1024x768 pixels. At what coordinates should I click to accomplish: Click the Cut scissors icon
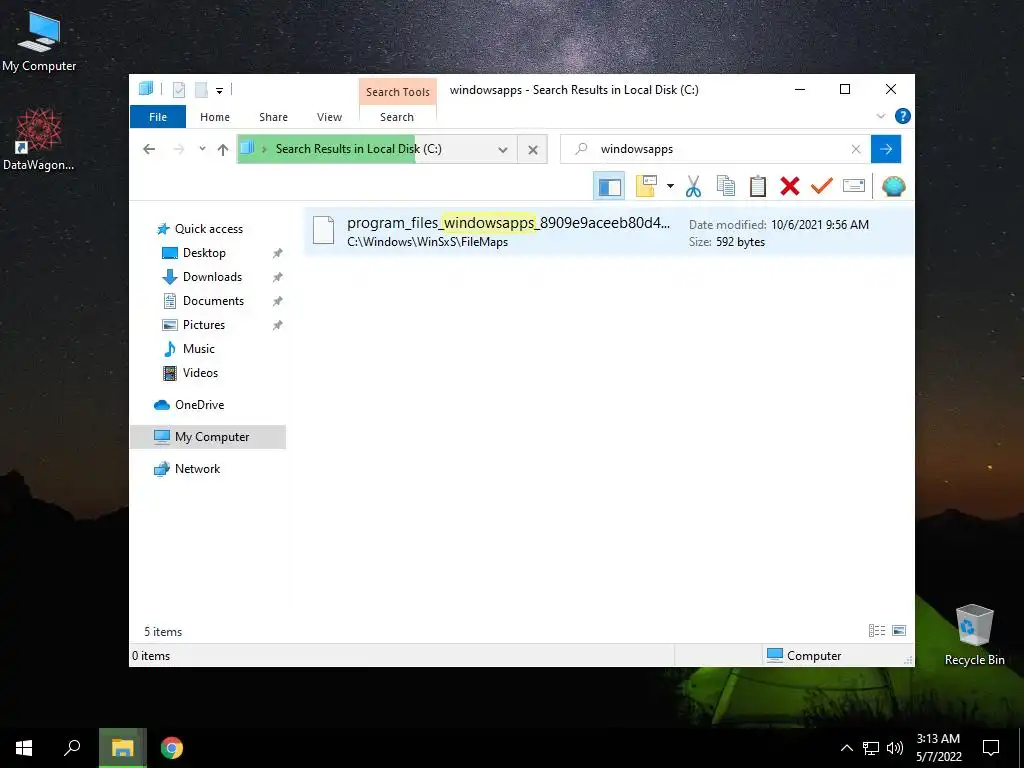point(694,186)
